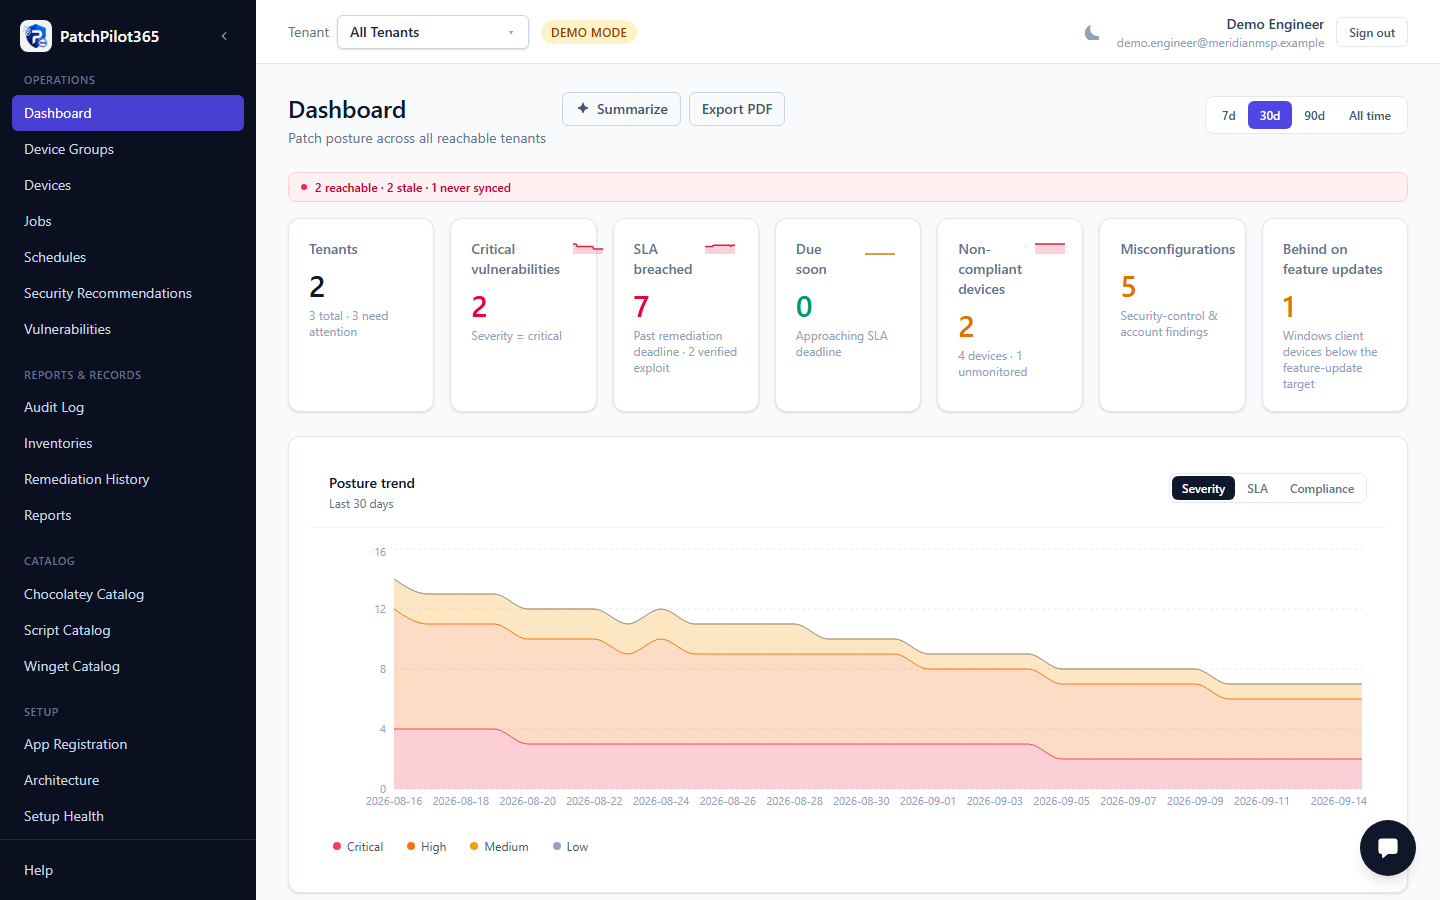The height and width of the screenshot is (900, 1440).
Task: Open the Architecture page
Action: [x=128, y=780]
